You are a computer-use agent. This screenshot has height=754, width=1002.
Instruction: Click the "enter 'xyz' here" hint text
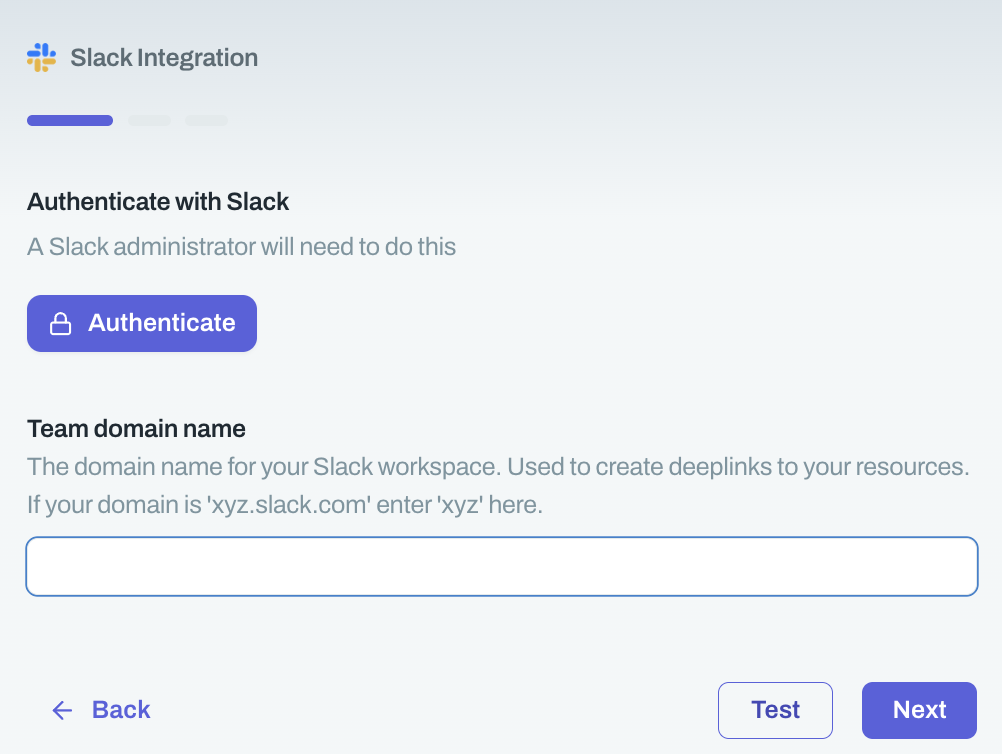(462, 505)
